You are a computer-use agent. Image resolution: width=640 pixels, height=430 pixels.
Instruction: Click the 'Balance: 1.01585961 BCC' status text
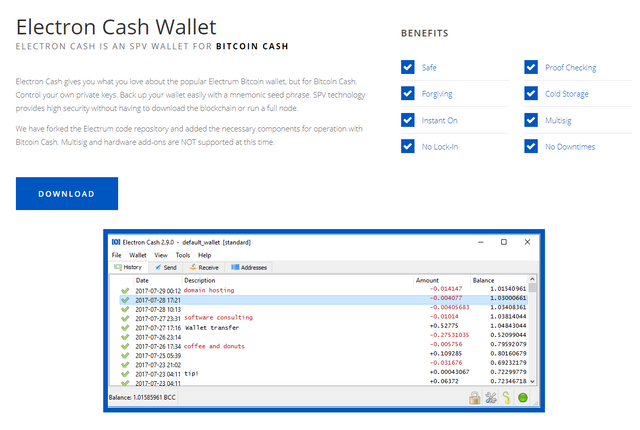click(x=142, y=397)
